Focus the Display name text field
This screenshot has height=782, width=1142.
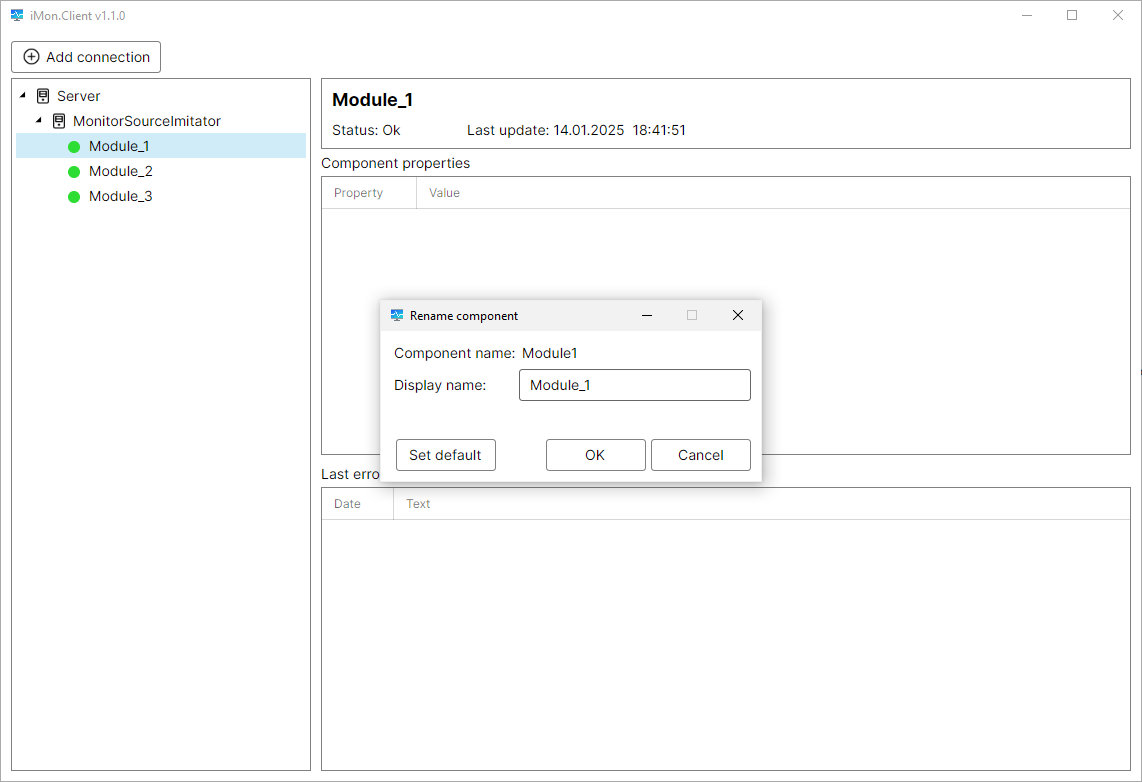pyautogui.click(x=634, y=385)
